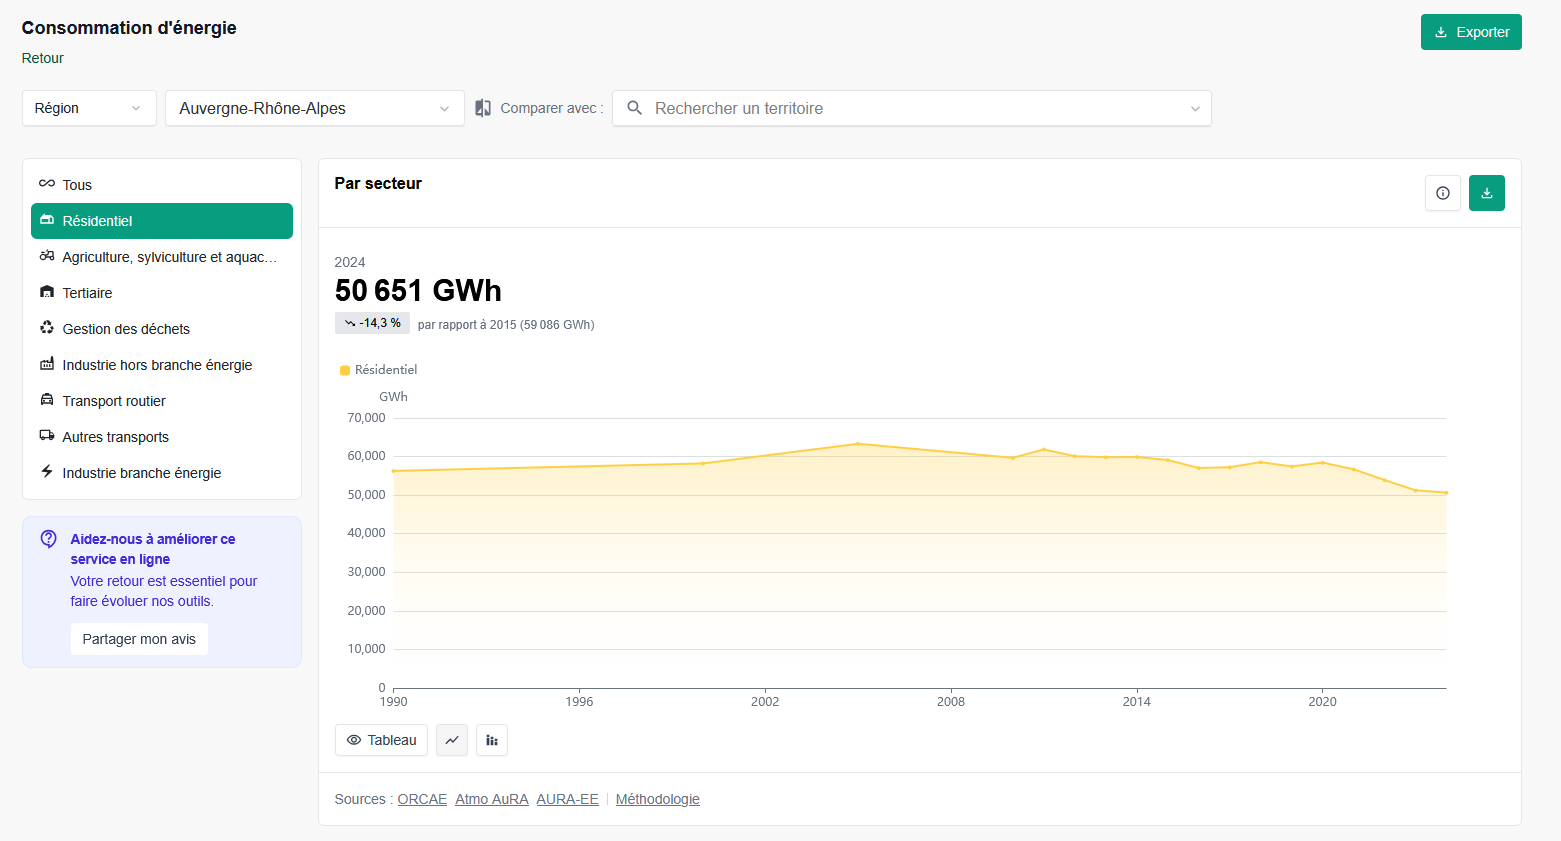
Task: Expand the territory comparison dropdown arrow
Action: [x=1195, y=109]
